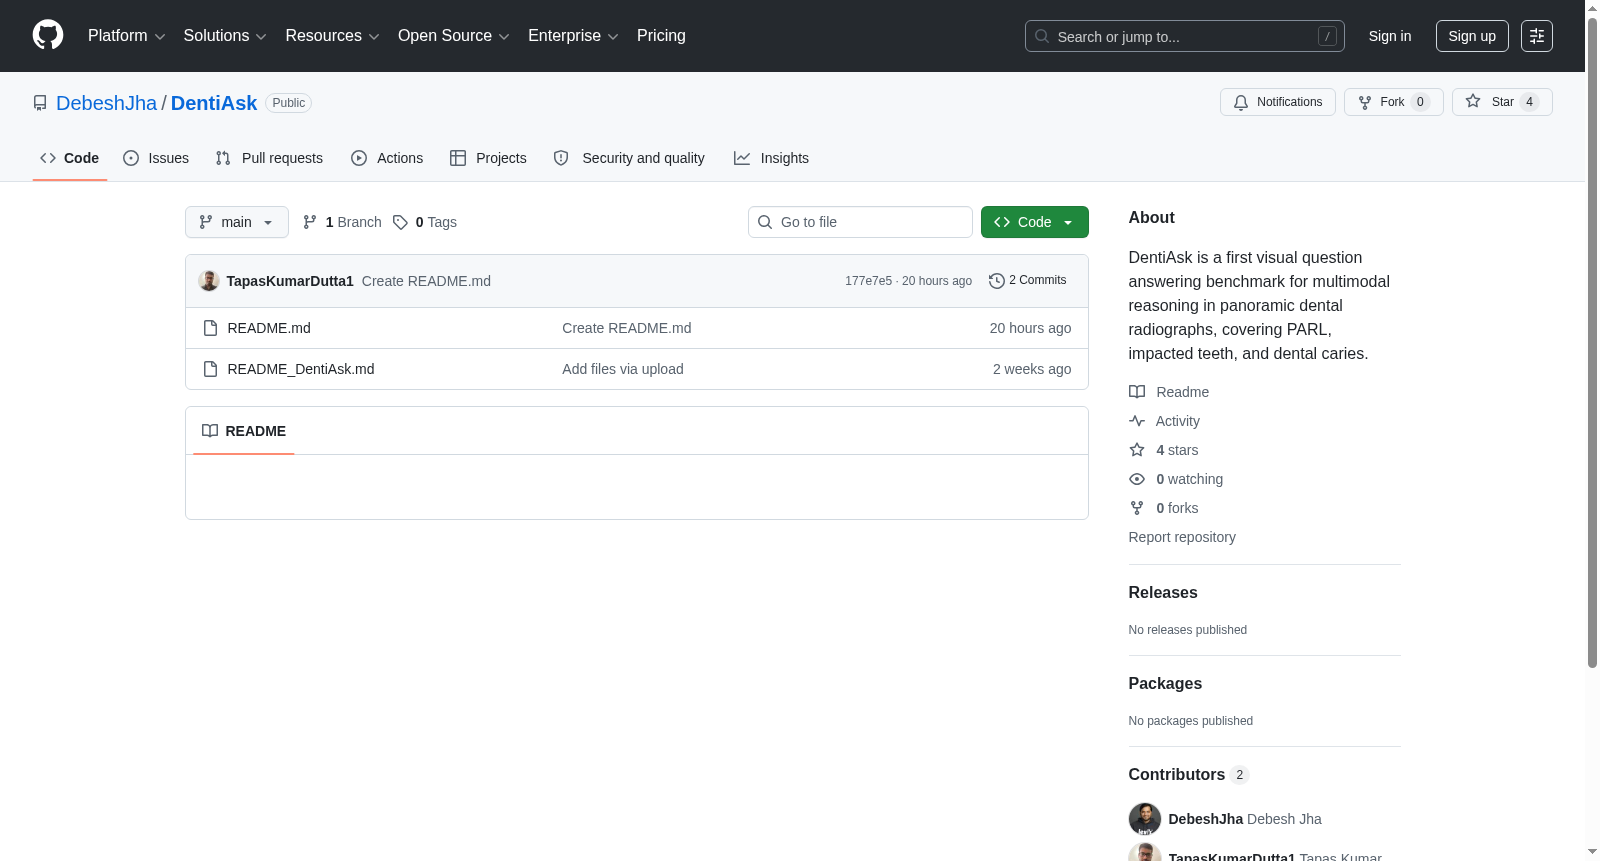Click the branch icon beside 1 Branch
Viewport: 1600px width, 861px height.
click(x=310, y=222)
